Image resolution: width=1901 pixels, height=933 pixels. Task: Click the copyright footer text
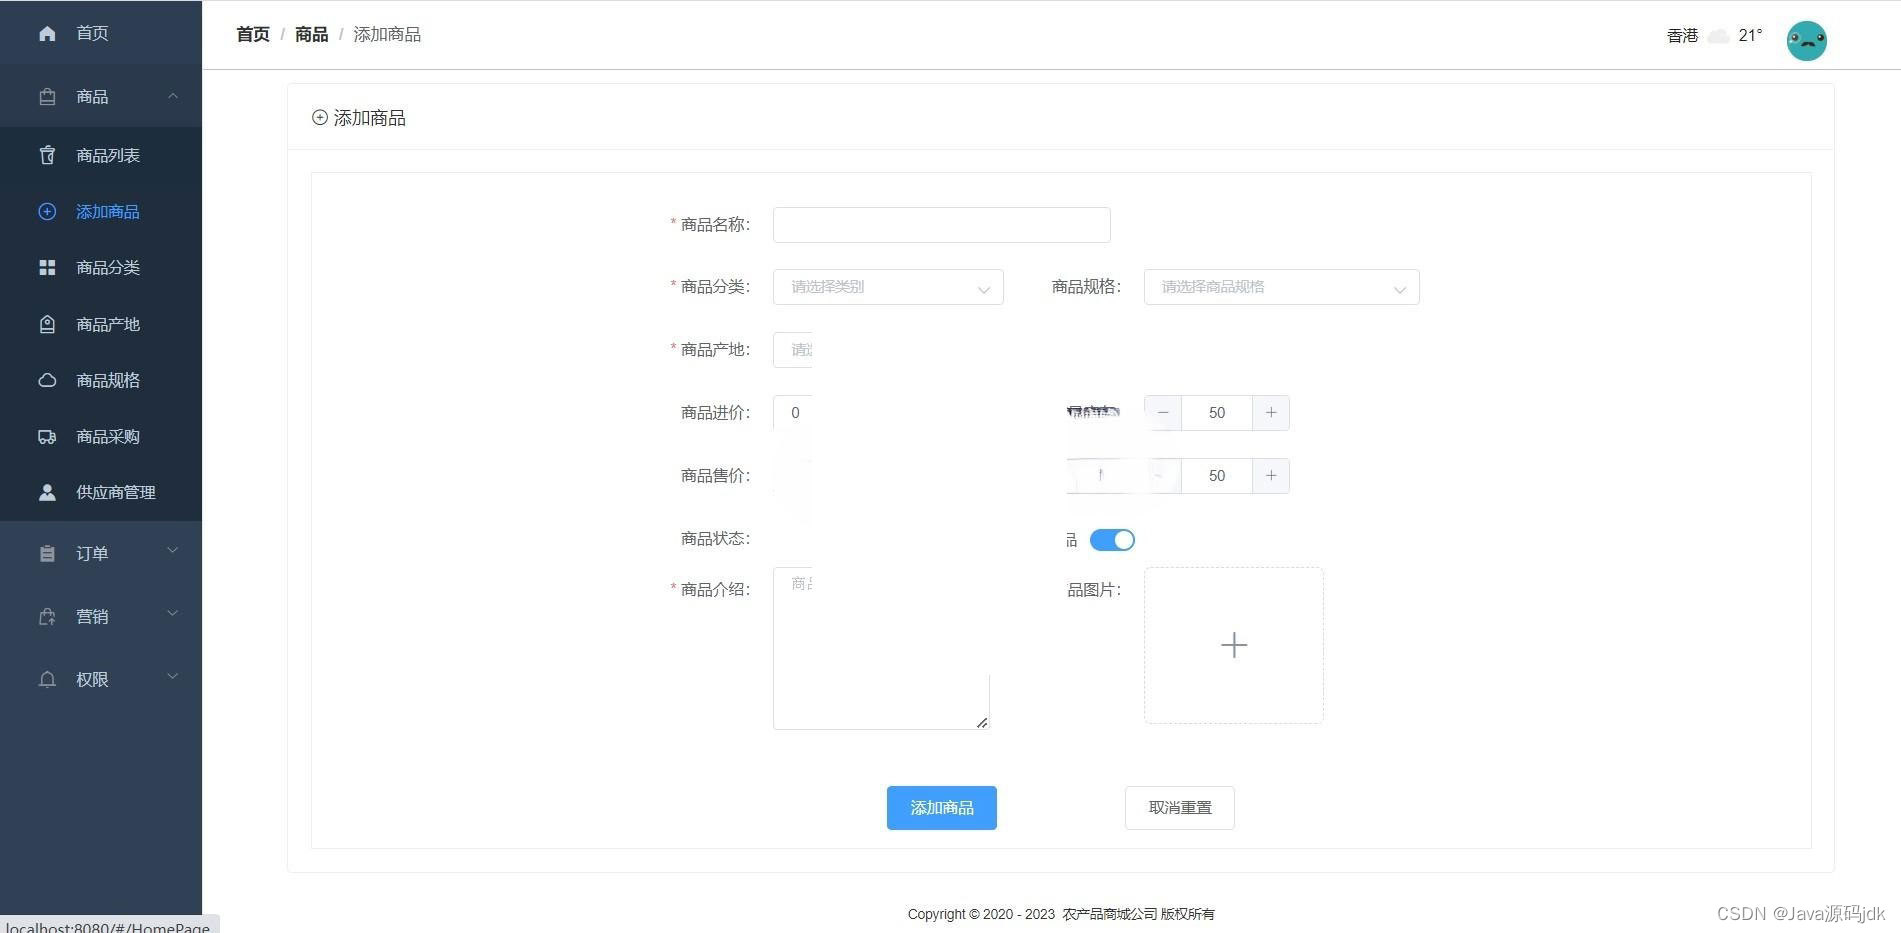tap(1061, 914)
